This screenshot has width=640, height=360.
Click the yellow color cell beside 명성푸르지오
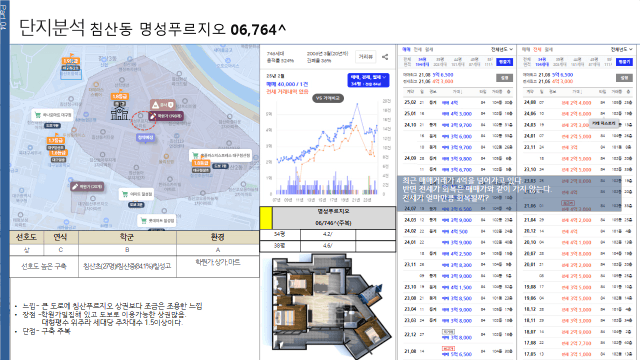[266, 218]
